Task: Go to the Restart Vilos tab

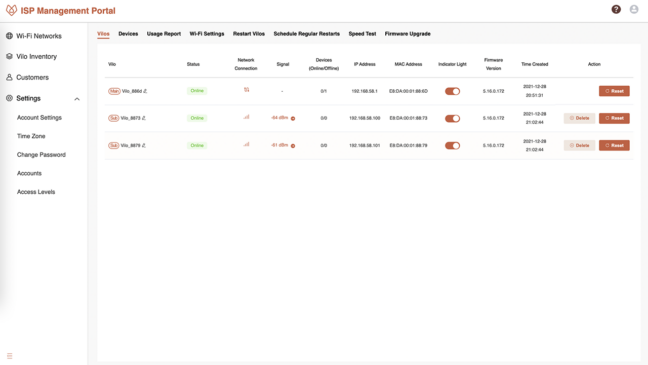Action: click(x=249, y=34)
